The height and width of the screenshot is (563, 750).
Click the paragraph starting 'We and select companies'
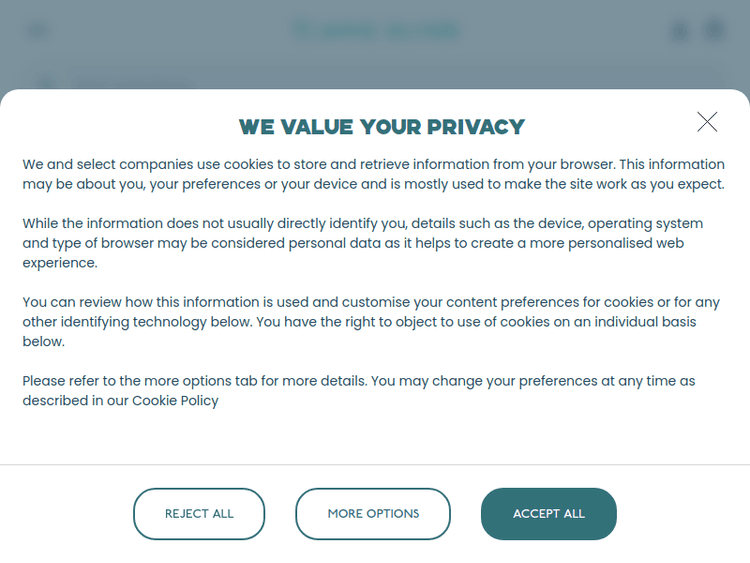(373, 174)
